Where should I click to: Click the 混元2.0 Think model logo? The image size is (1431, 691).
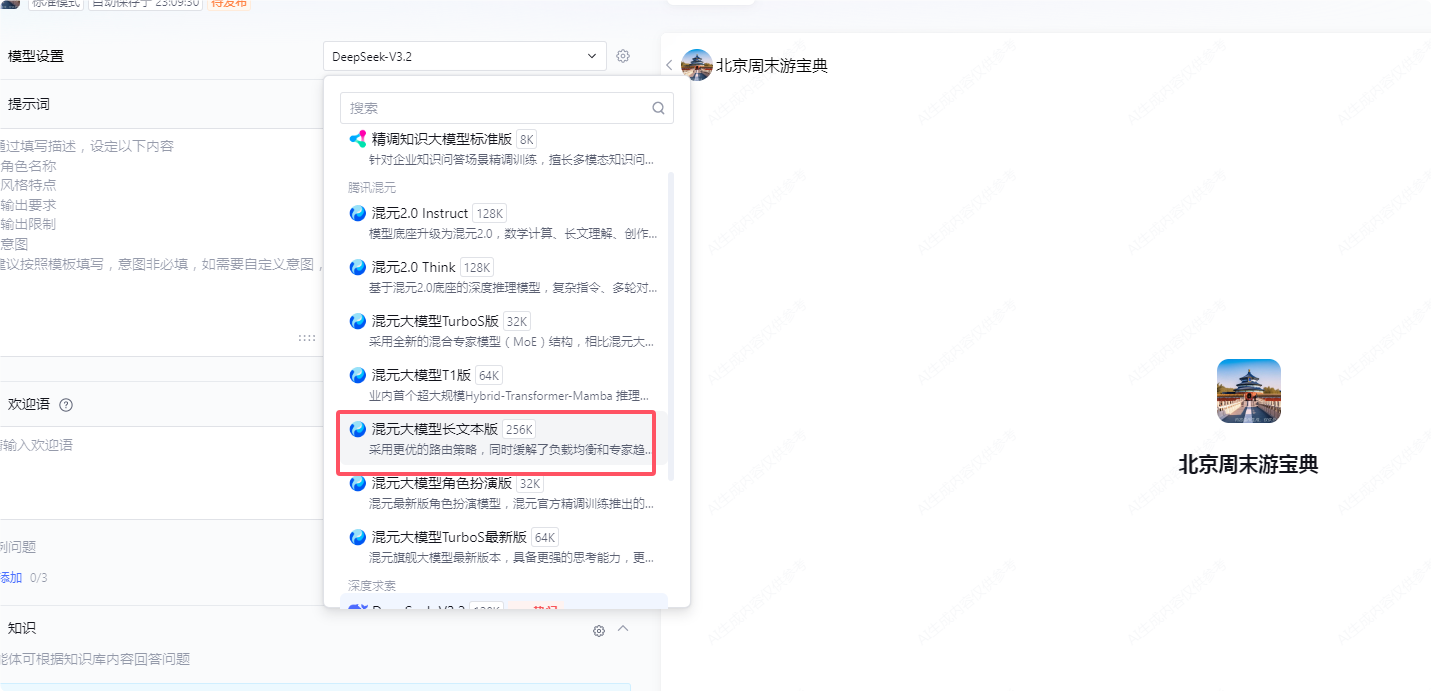click(x=357, y=267)
